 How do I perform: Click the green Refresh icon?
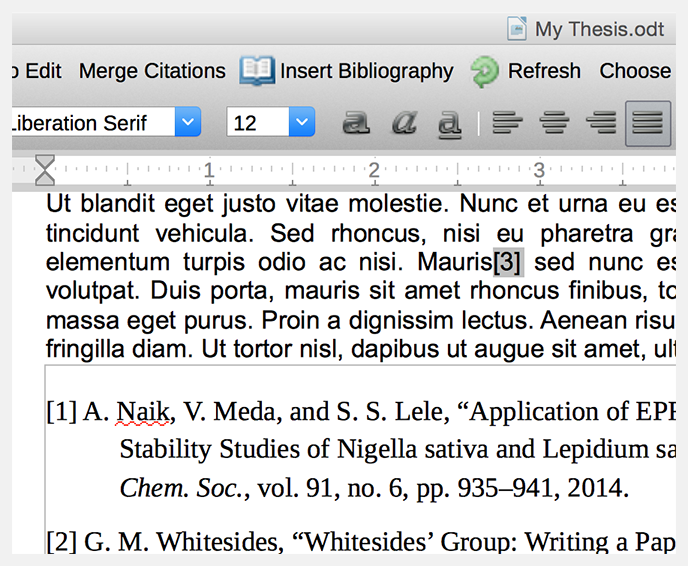(x=485, y=71)
